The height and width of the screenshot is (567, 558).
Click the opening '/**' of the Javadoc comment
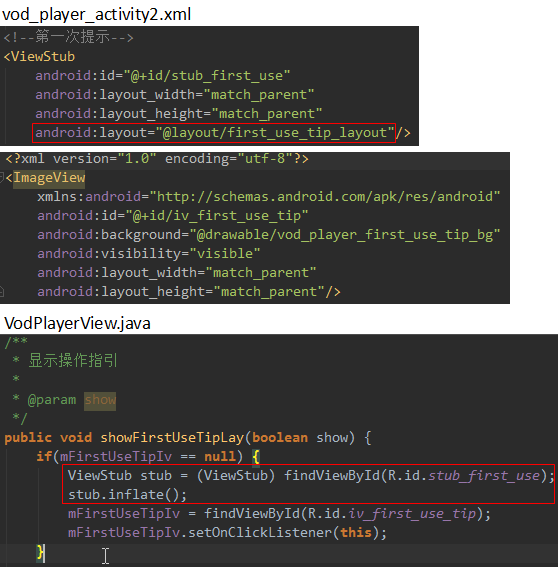[x=16, y=342]
